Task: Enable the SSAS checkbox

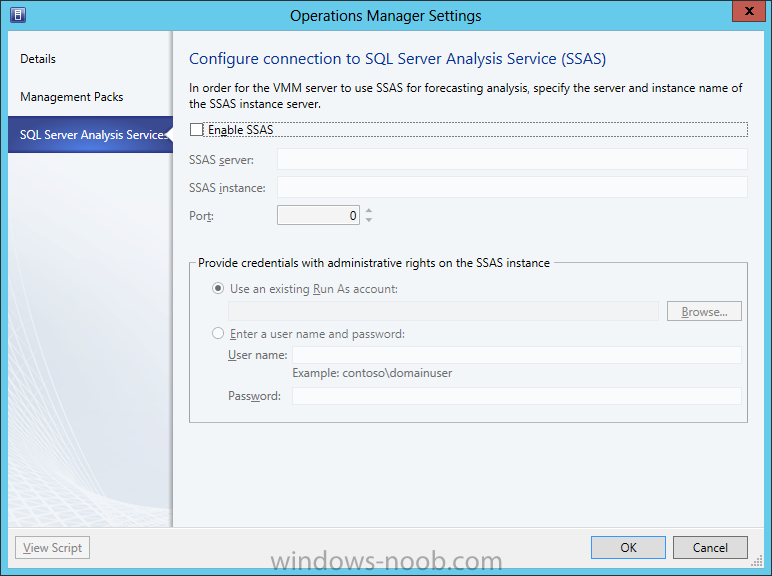Action: 196,129
